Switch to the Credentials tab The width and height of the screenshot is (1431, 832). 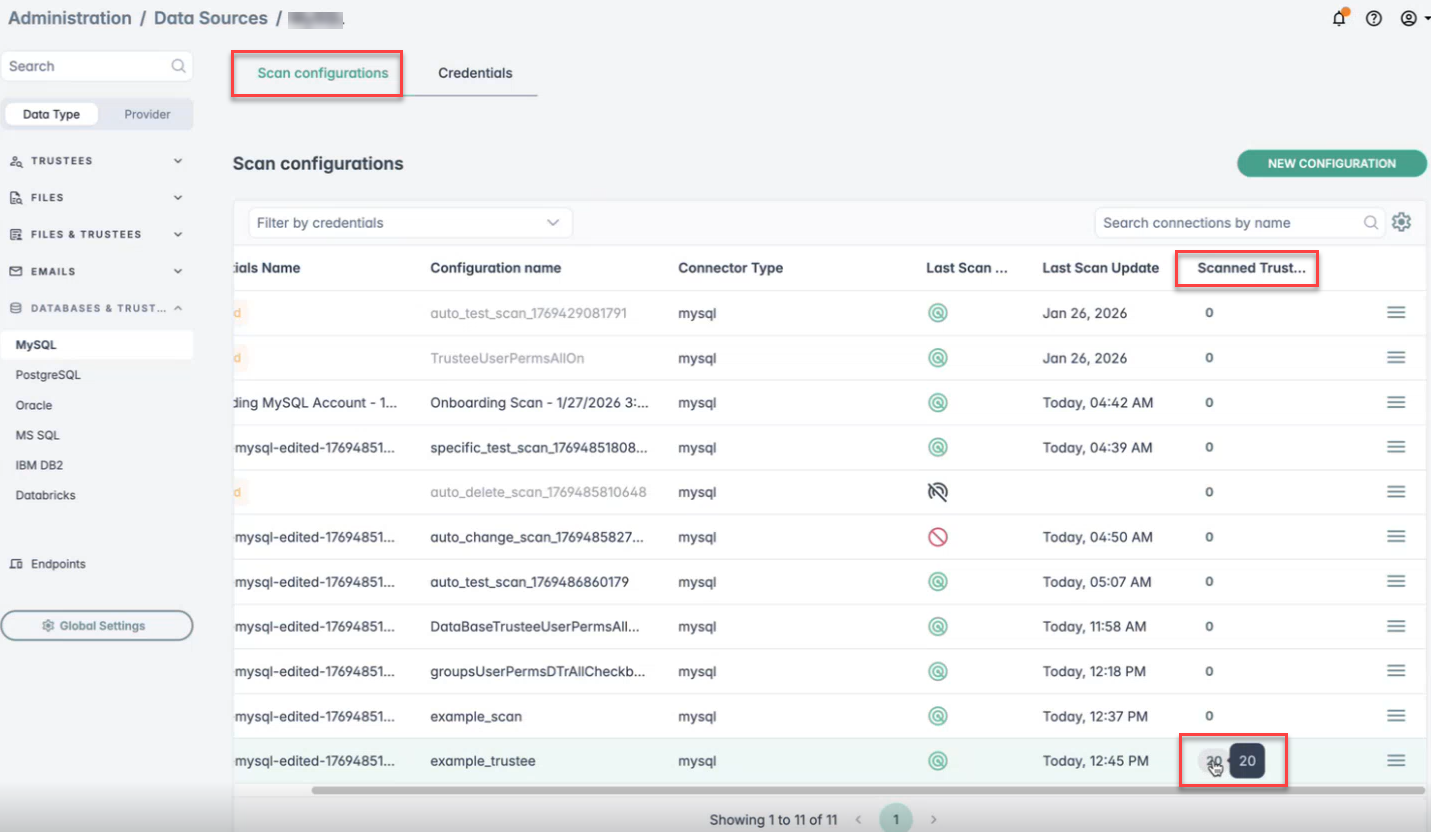pos(475,73)
